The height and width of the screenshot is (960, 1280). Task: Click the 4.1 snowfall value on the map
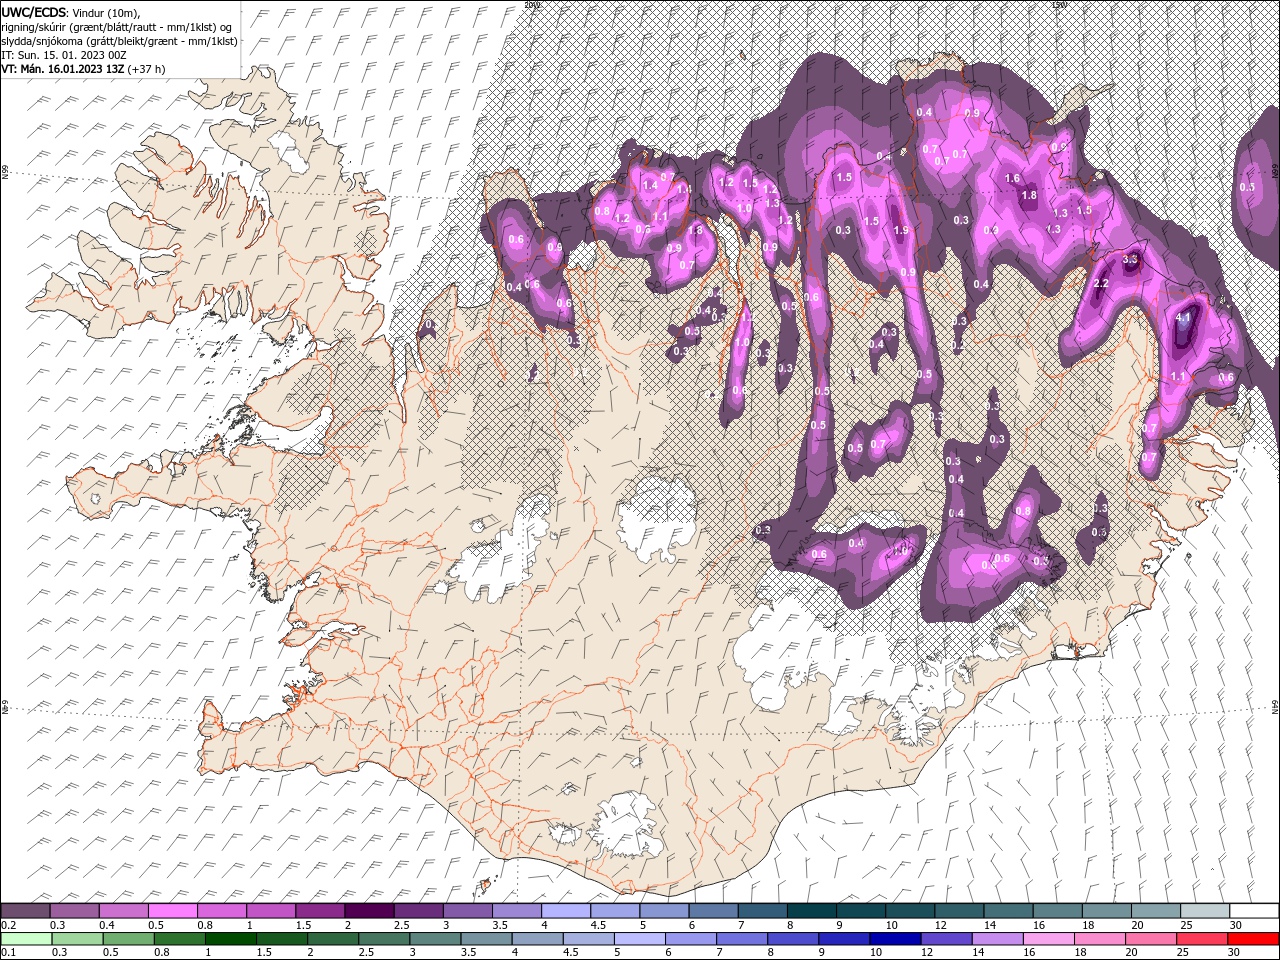click(x=1185, y=317)
